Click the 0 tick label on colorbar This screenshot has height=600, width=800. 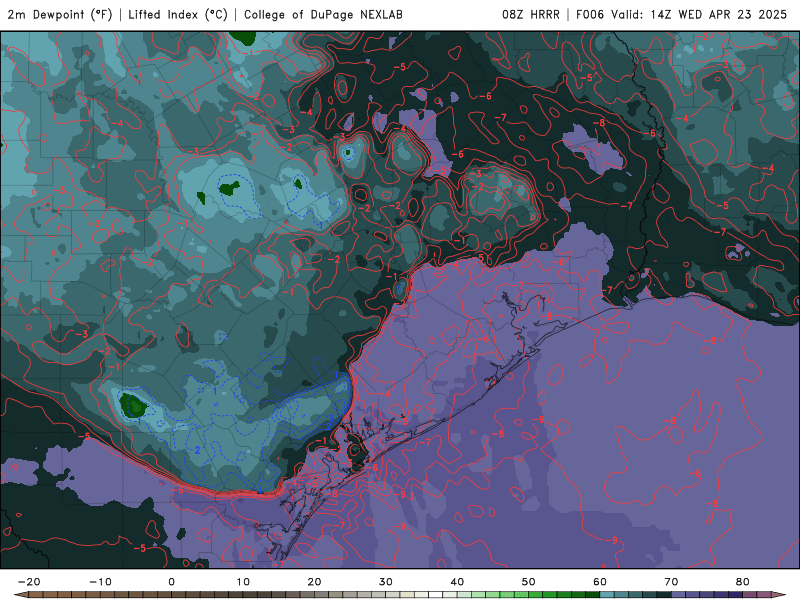tap(171, 582)
